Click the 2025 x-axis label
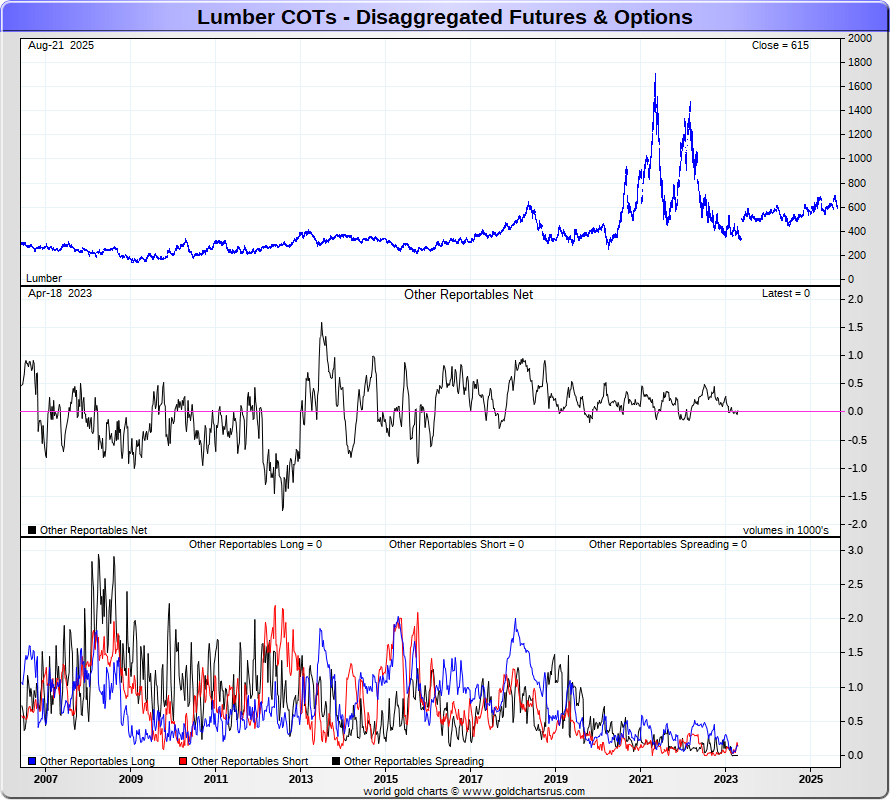The image size is (890, 800). (x=811, y=779)
